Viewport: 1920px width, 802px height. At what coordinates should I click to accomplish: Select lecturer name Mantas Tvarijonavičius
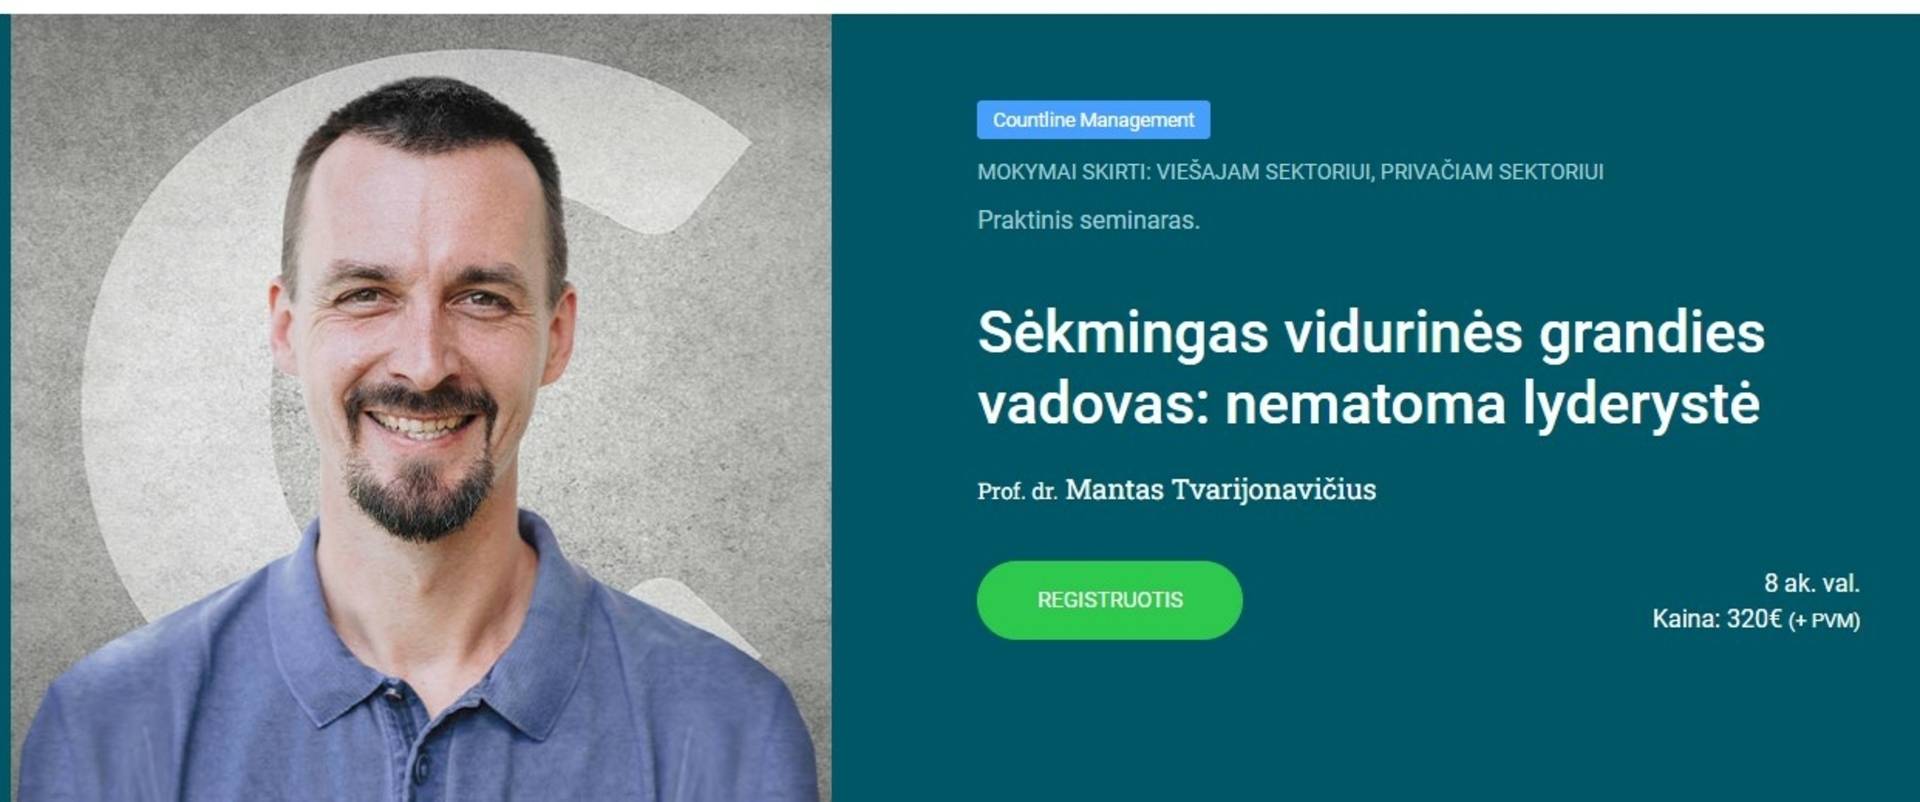(1220, 490)
